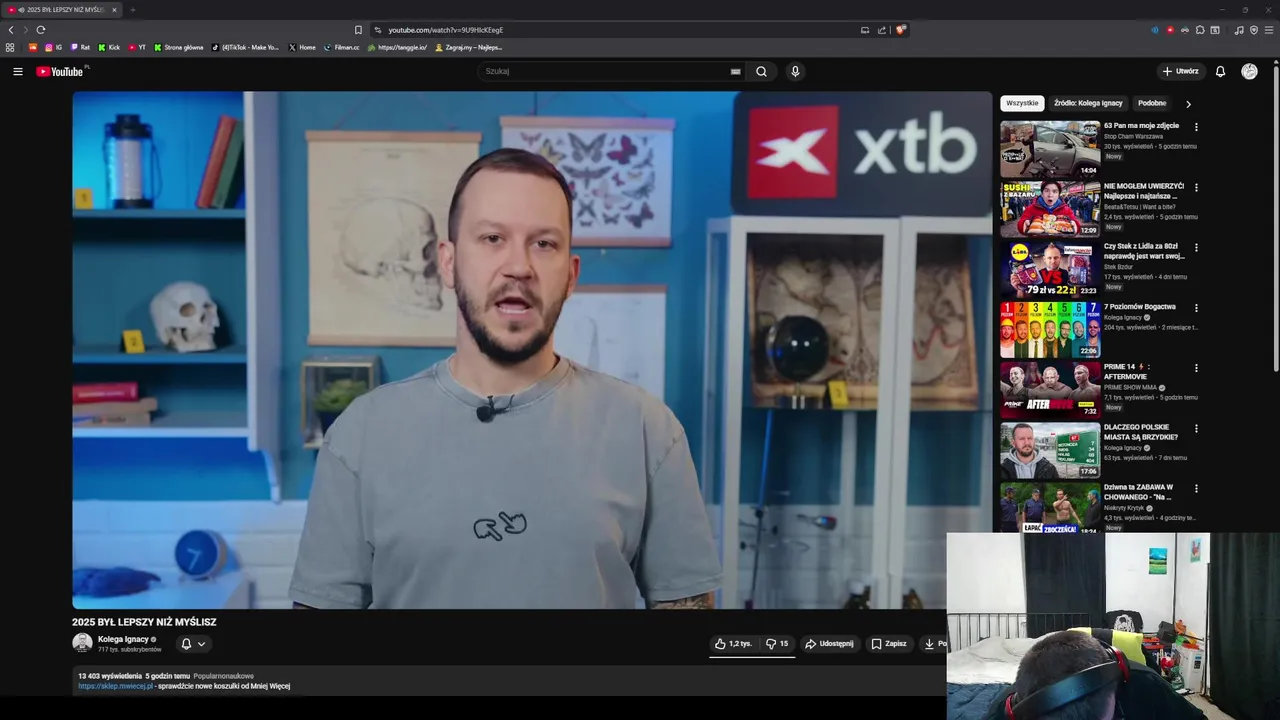The image size is (1280, 720).
Task: Open options menu for 'DLACZEGO POLSKIE MIASTA'
Action: pyautogui.click(x=1196, y=428)
